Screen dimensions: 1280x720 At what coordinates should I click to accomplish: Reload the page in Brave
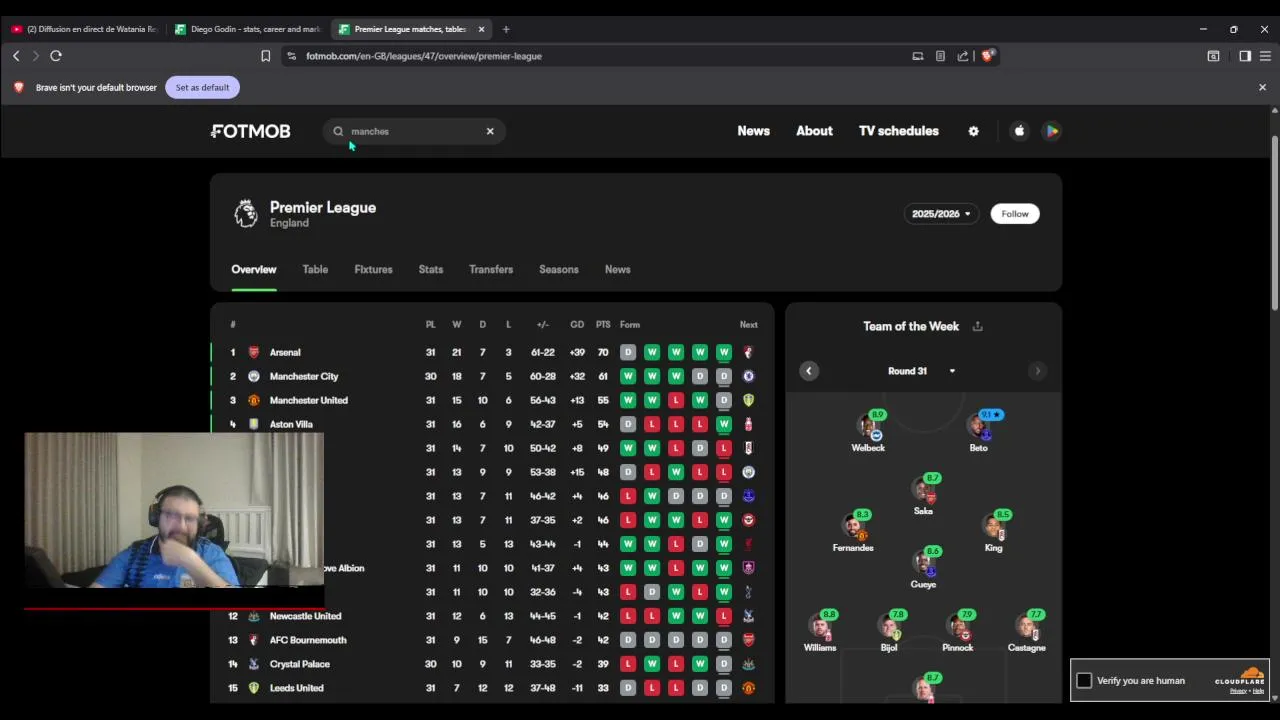[x=56, y=56]
